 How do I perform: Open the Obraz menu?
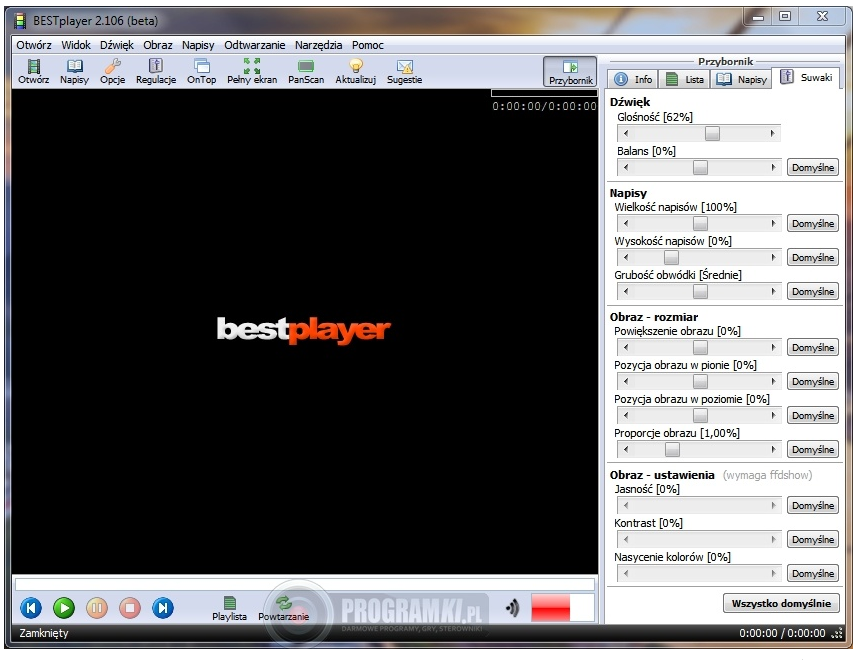click(158, 45)
